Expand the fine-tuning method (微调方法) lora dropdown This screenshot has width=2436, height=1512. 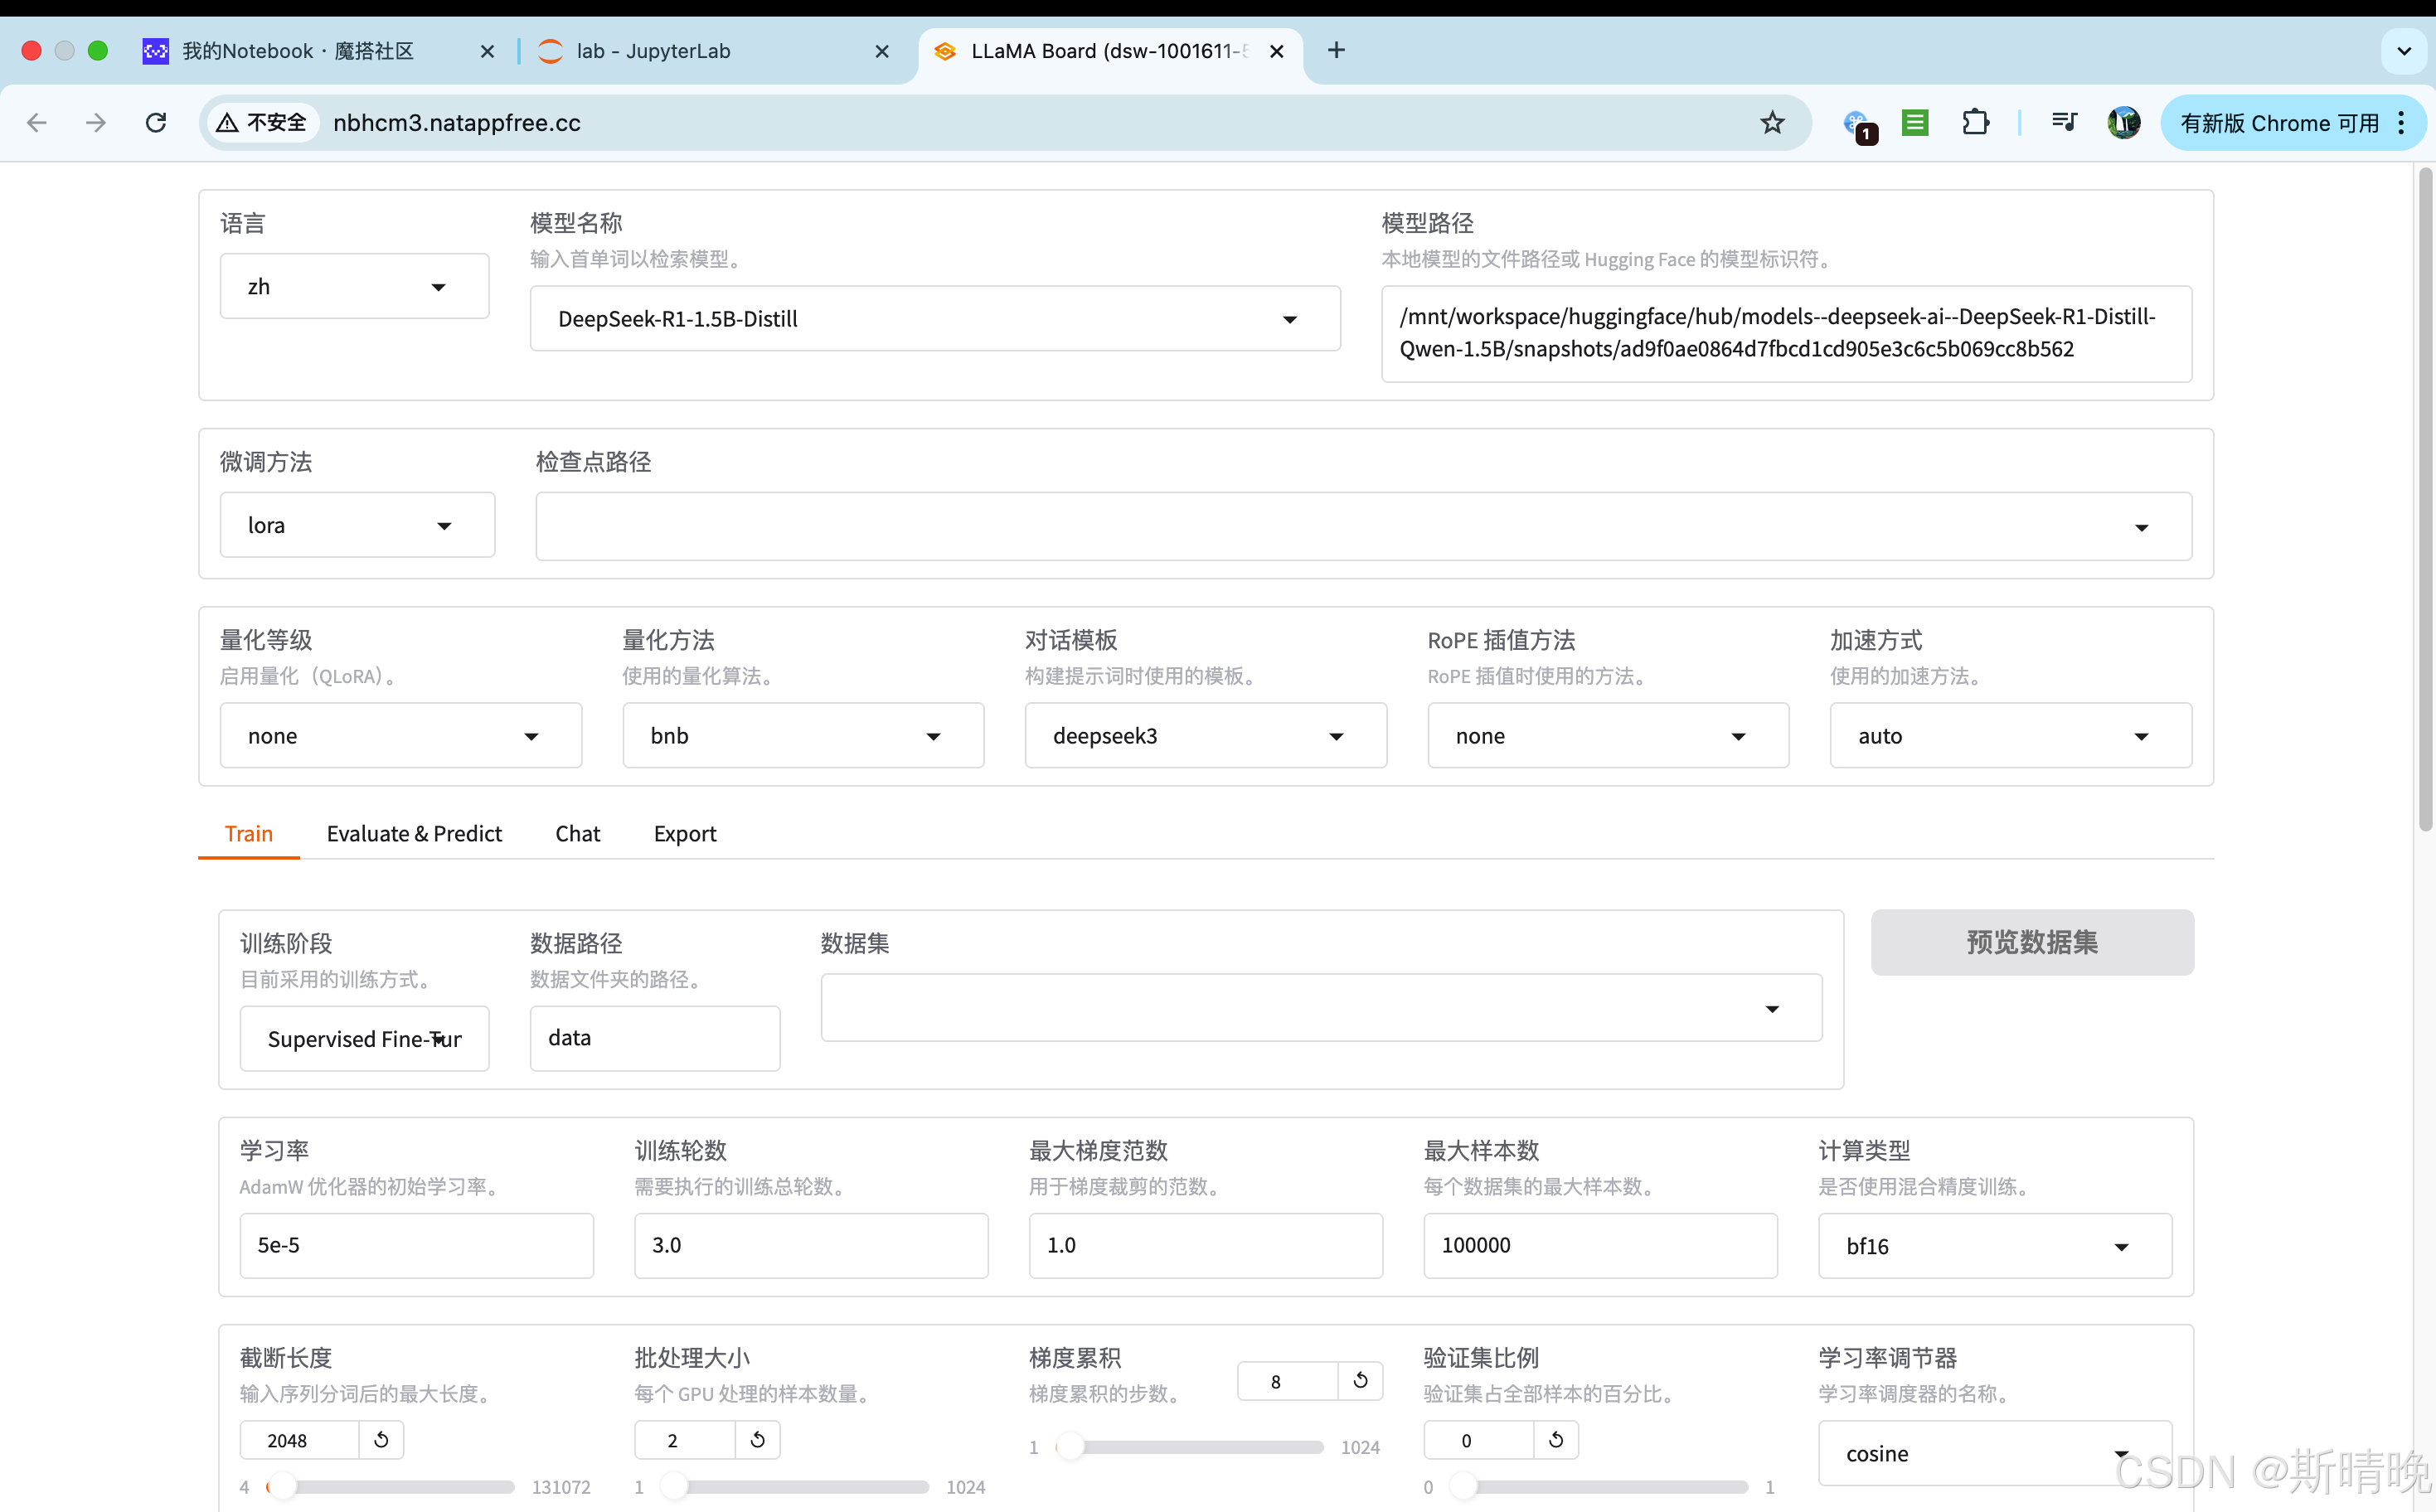pyautogui.click(x=357, y=526)
